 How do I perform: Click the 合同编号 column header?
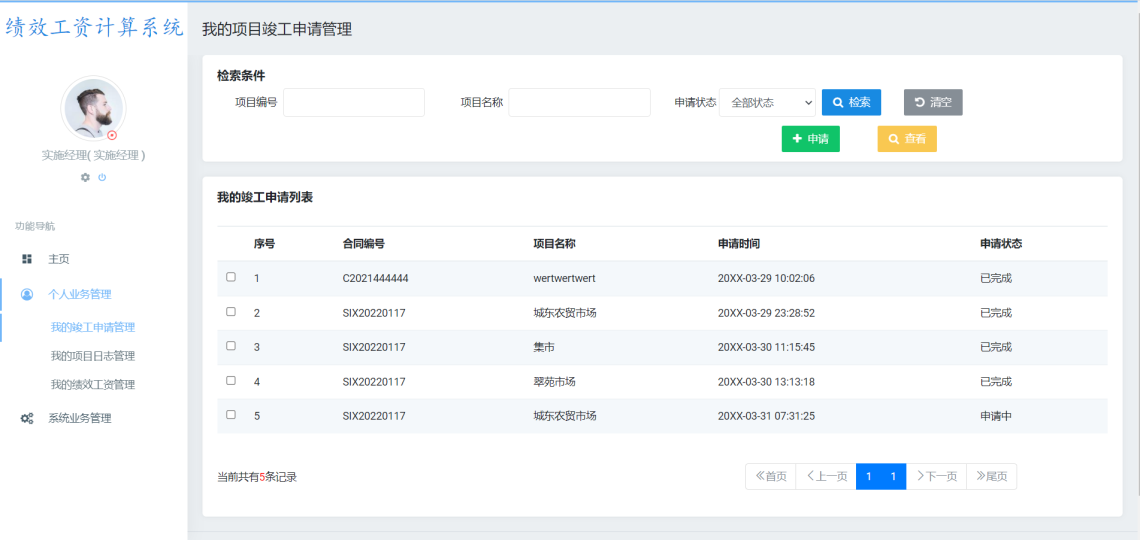tap(364, 244)
